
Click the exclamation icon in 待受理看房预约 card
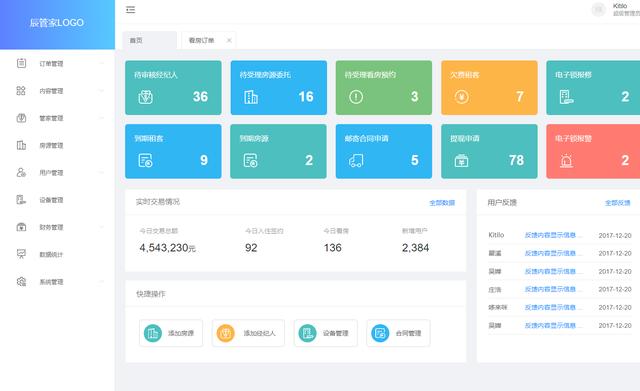pyautogui.click(x=356, y=97)
